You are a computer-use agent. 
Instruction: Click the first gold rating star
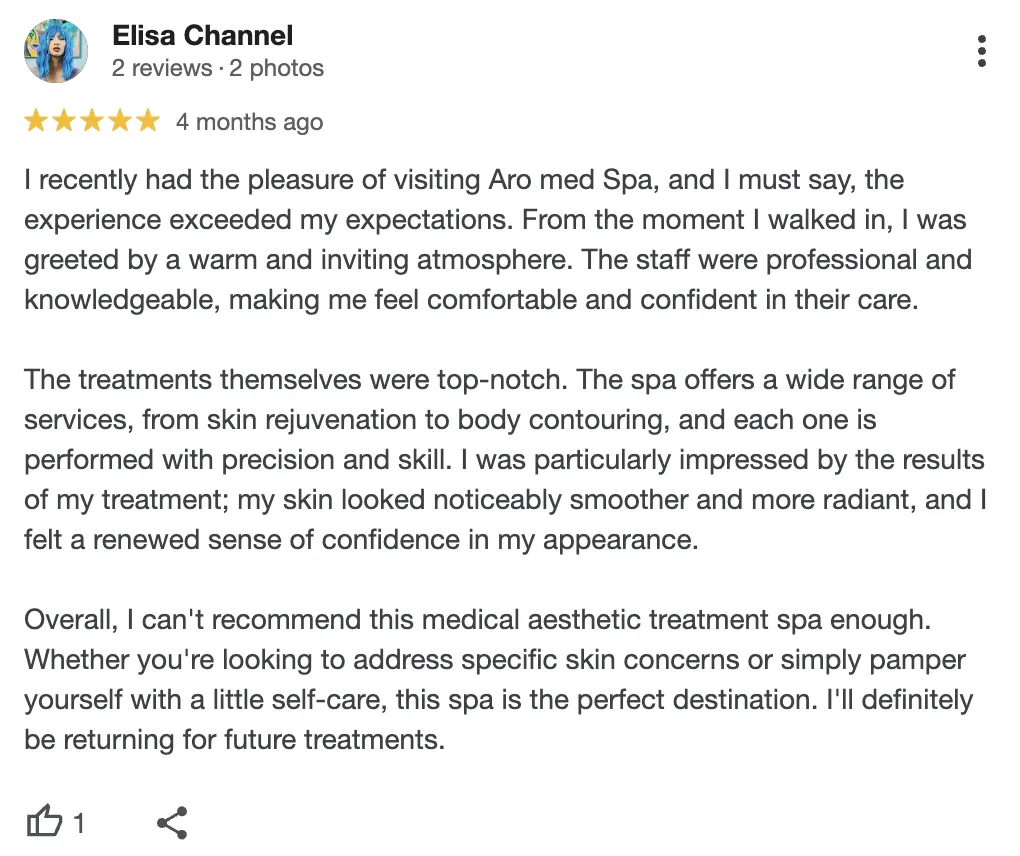[x=36, y=121]
